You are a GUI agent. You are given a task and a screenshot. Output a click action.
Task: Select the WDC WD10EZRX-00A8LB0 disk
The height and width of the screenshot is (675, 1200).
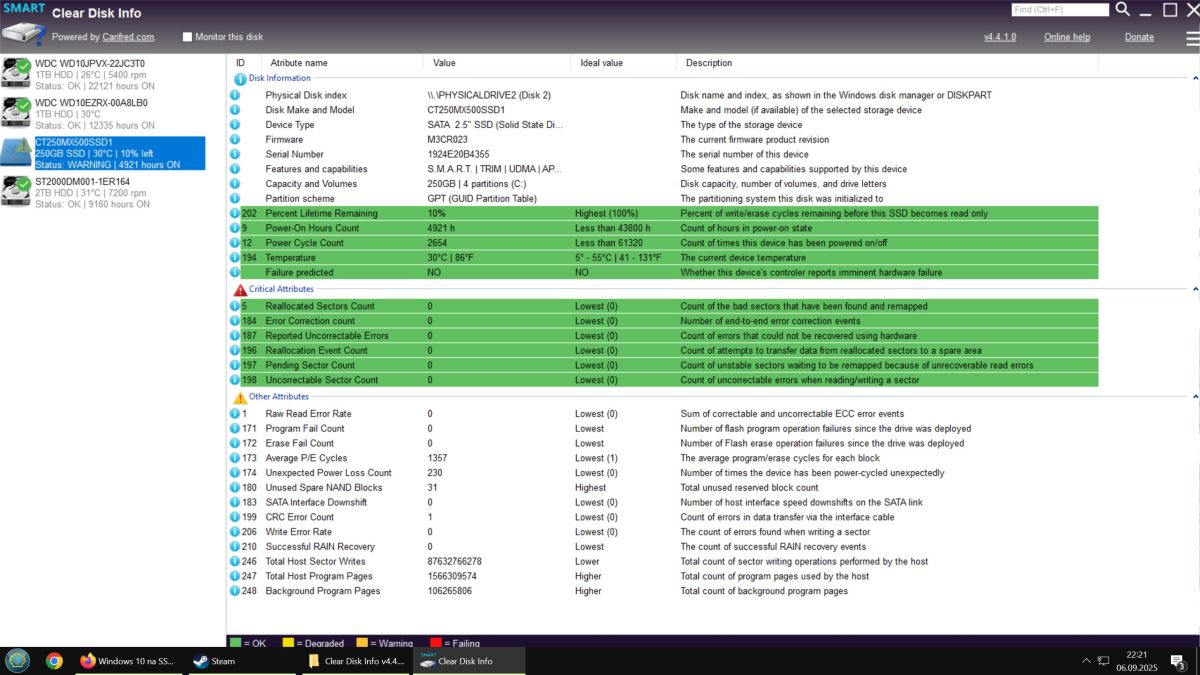pyautogui.click(x=103, y=114)
